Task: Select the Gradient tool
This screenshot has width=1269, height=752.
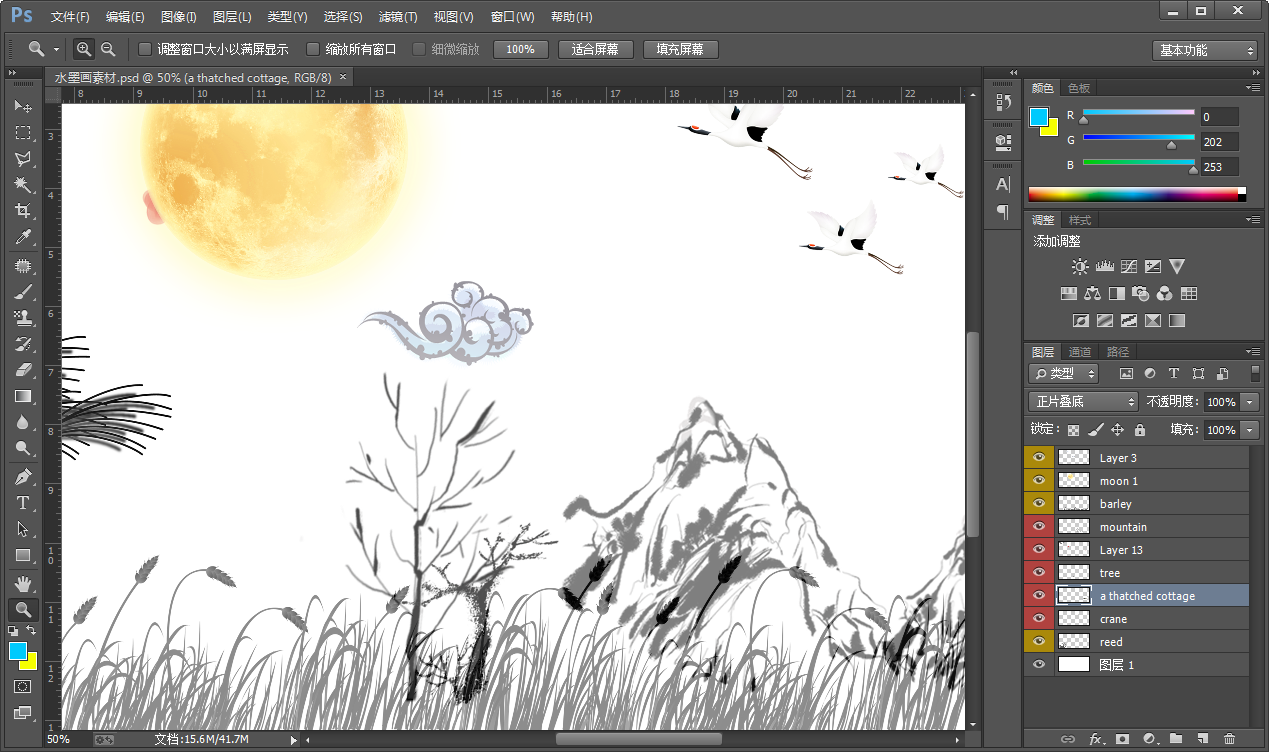Action: pos(22,397)
